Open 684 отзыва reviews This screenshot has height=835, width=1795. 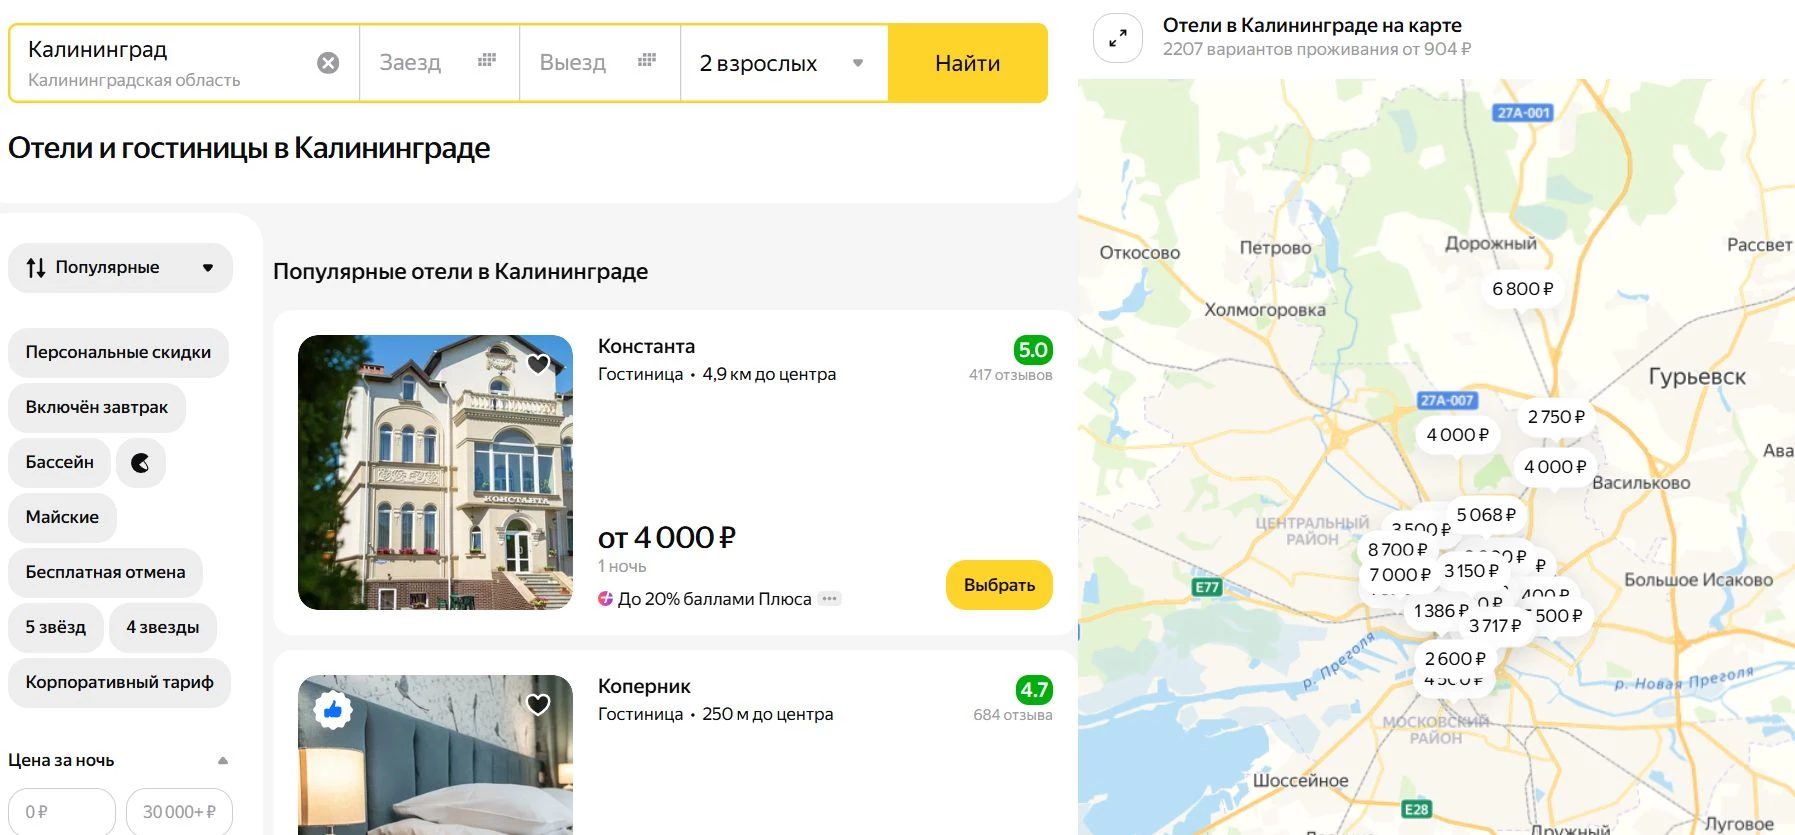tap(1013, 715)
